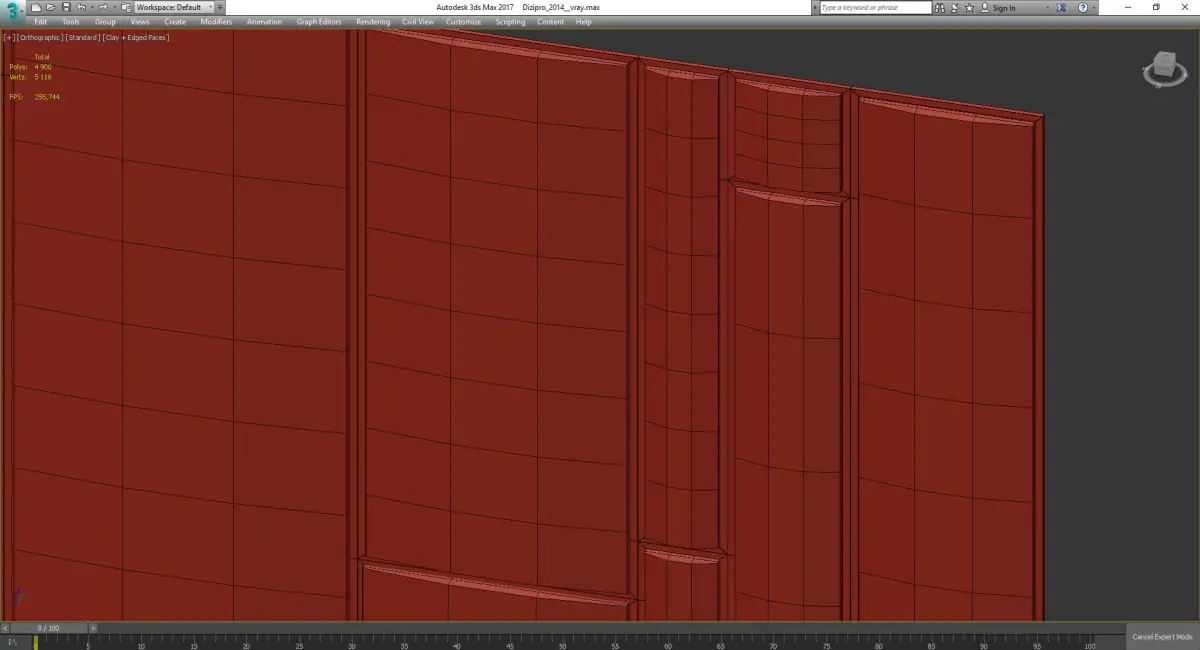The width and height of the screenshot is (1200, 650).
Task: Open the Group menu
Action: pos(105,22)
